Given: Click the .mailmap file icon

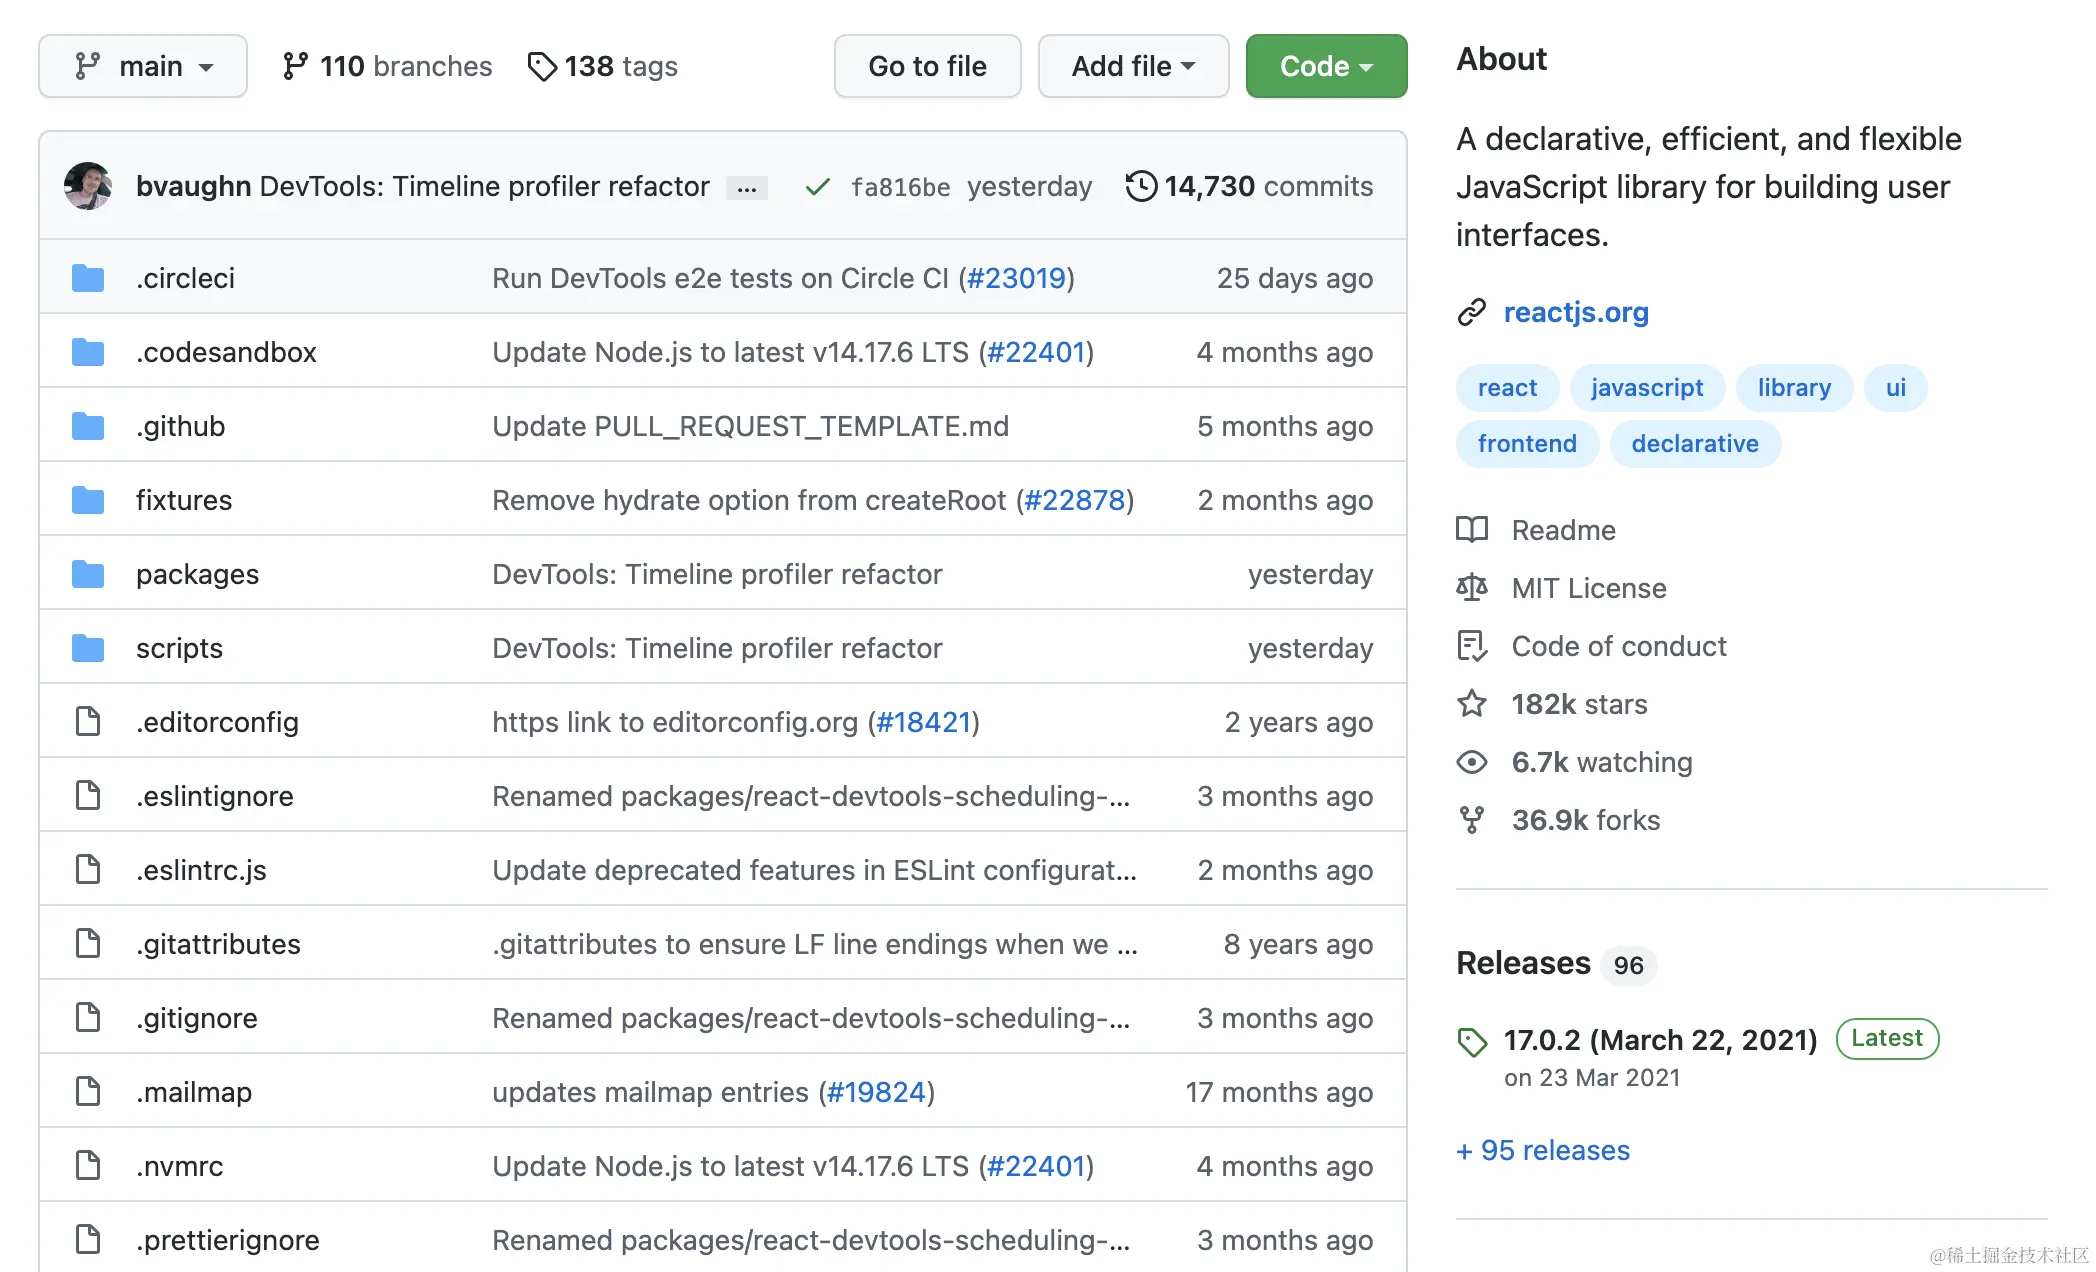Looking at the screenshot, I should click(88, 1091).
